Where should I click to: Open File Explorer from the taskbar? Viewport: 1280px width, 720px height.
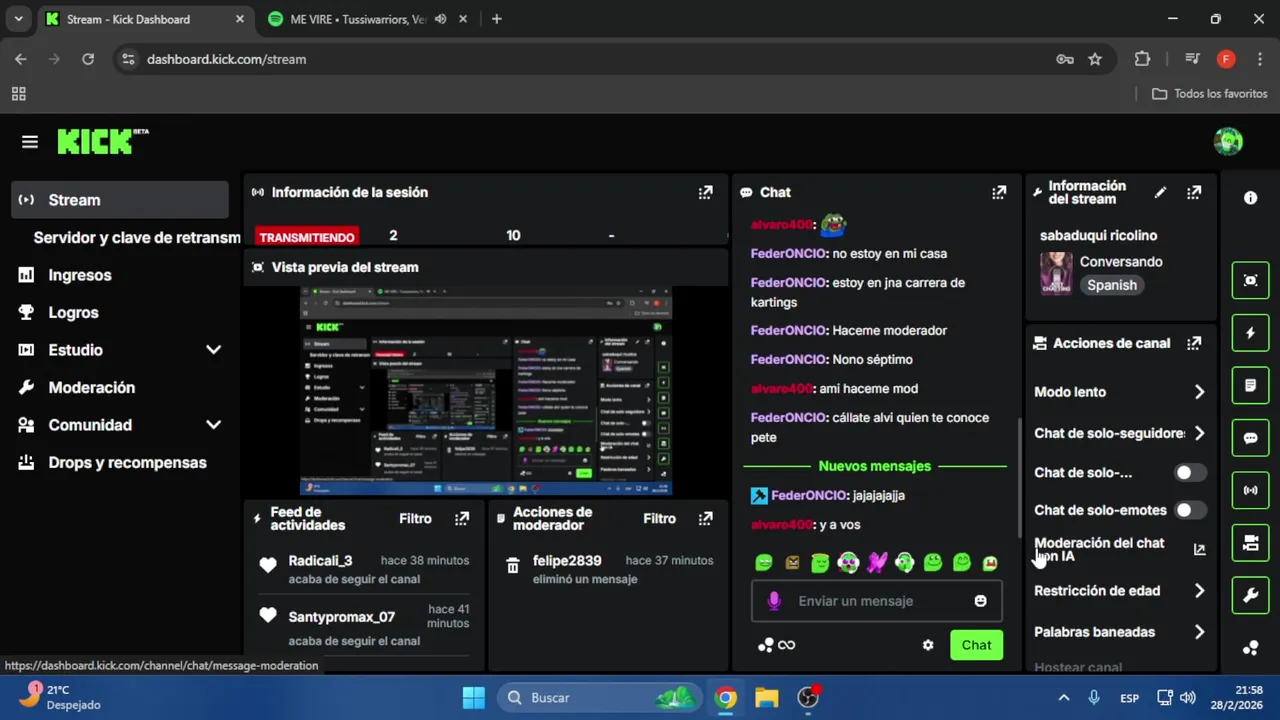(766, 697)
